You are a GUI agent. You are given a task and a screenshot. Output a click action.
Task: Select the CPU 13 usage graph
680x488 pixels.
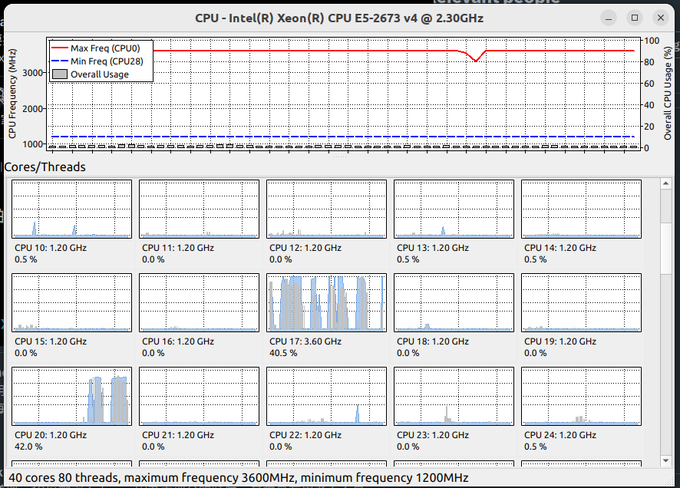click(454, 209)
